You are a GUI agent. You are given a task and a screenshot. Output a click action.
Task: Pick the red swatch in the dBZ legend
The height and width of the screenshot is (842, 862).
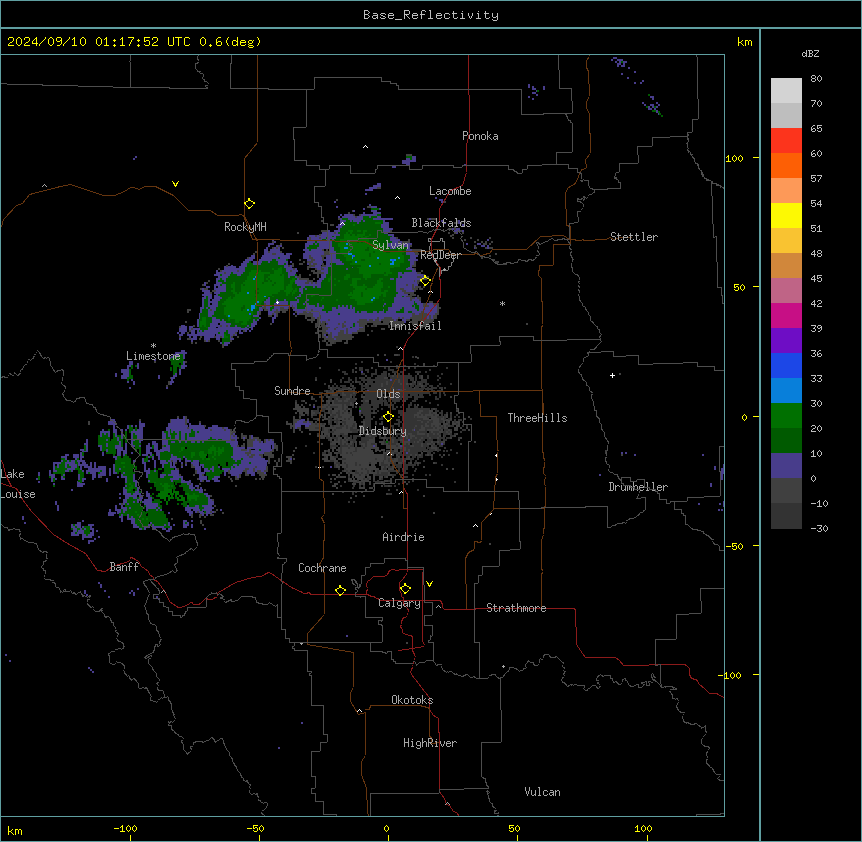(786, 141)
